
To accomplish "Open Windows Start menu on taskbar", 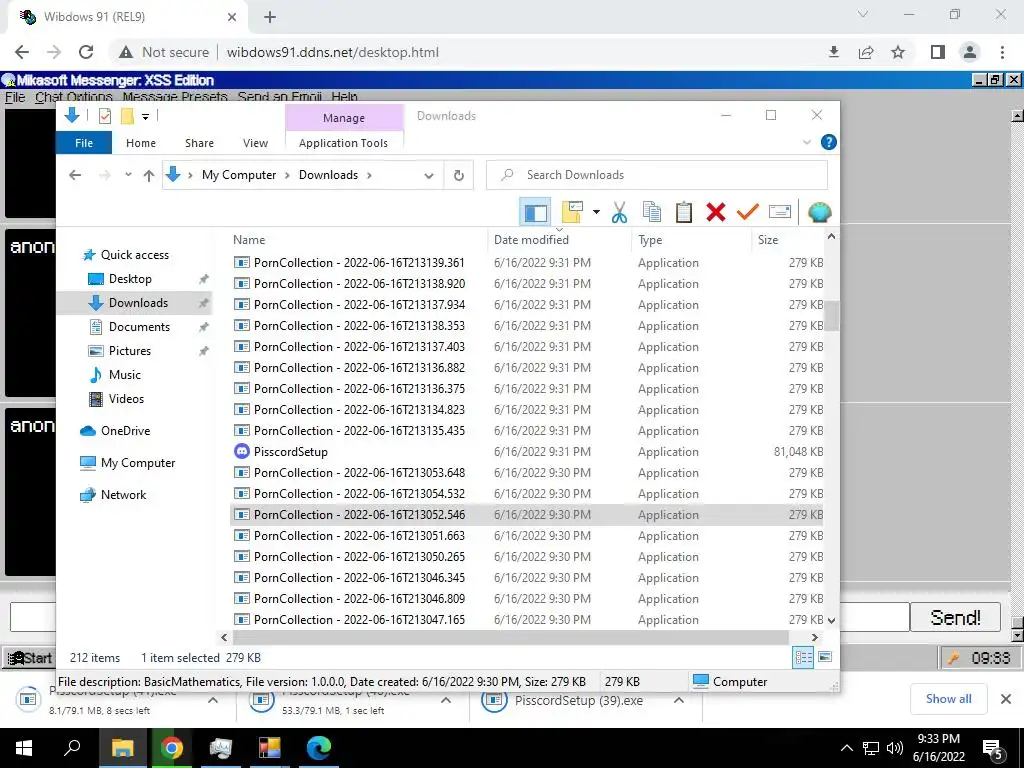I will pos(24,748).
